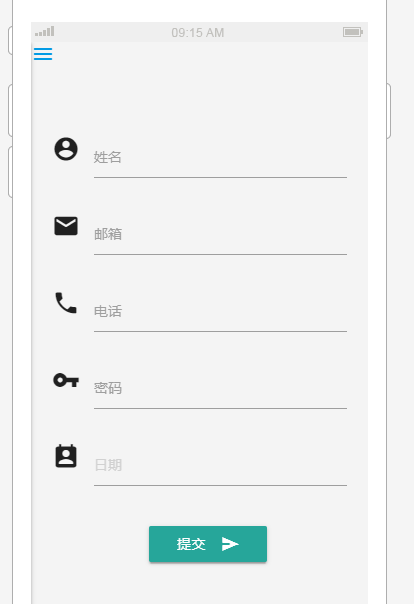
Task: Focus the 姓名 name input field
Action: 220,158
